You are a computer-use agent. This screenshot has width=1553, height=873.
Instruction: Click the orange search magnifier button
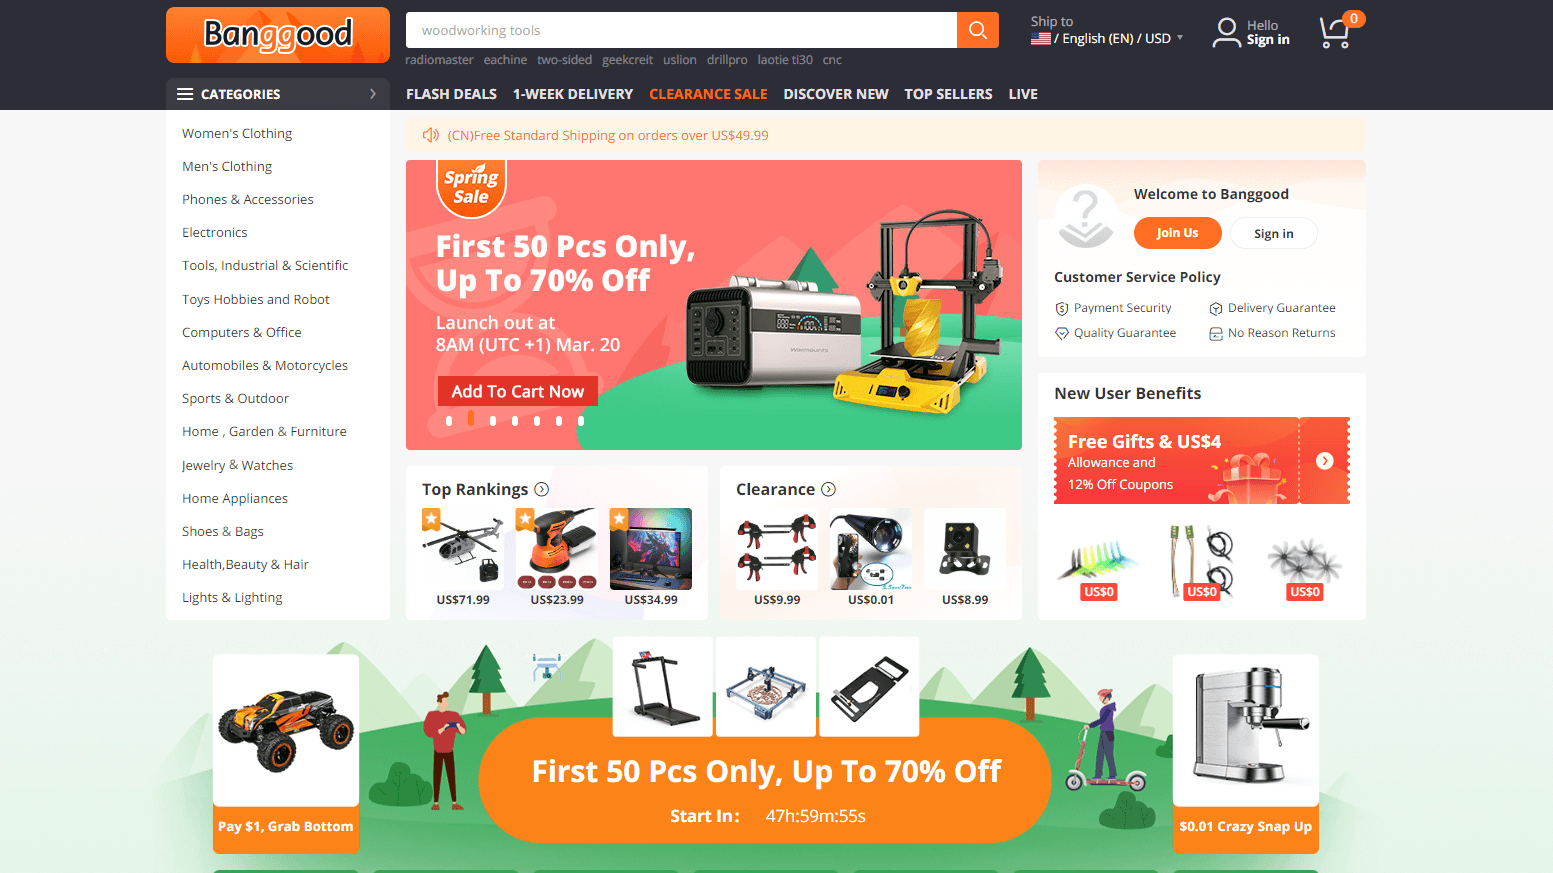pos(978,30)
